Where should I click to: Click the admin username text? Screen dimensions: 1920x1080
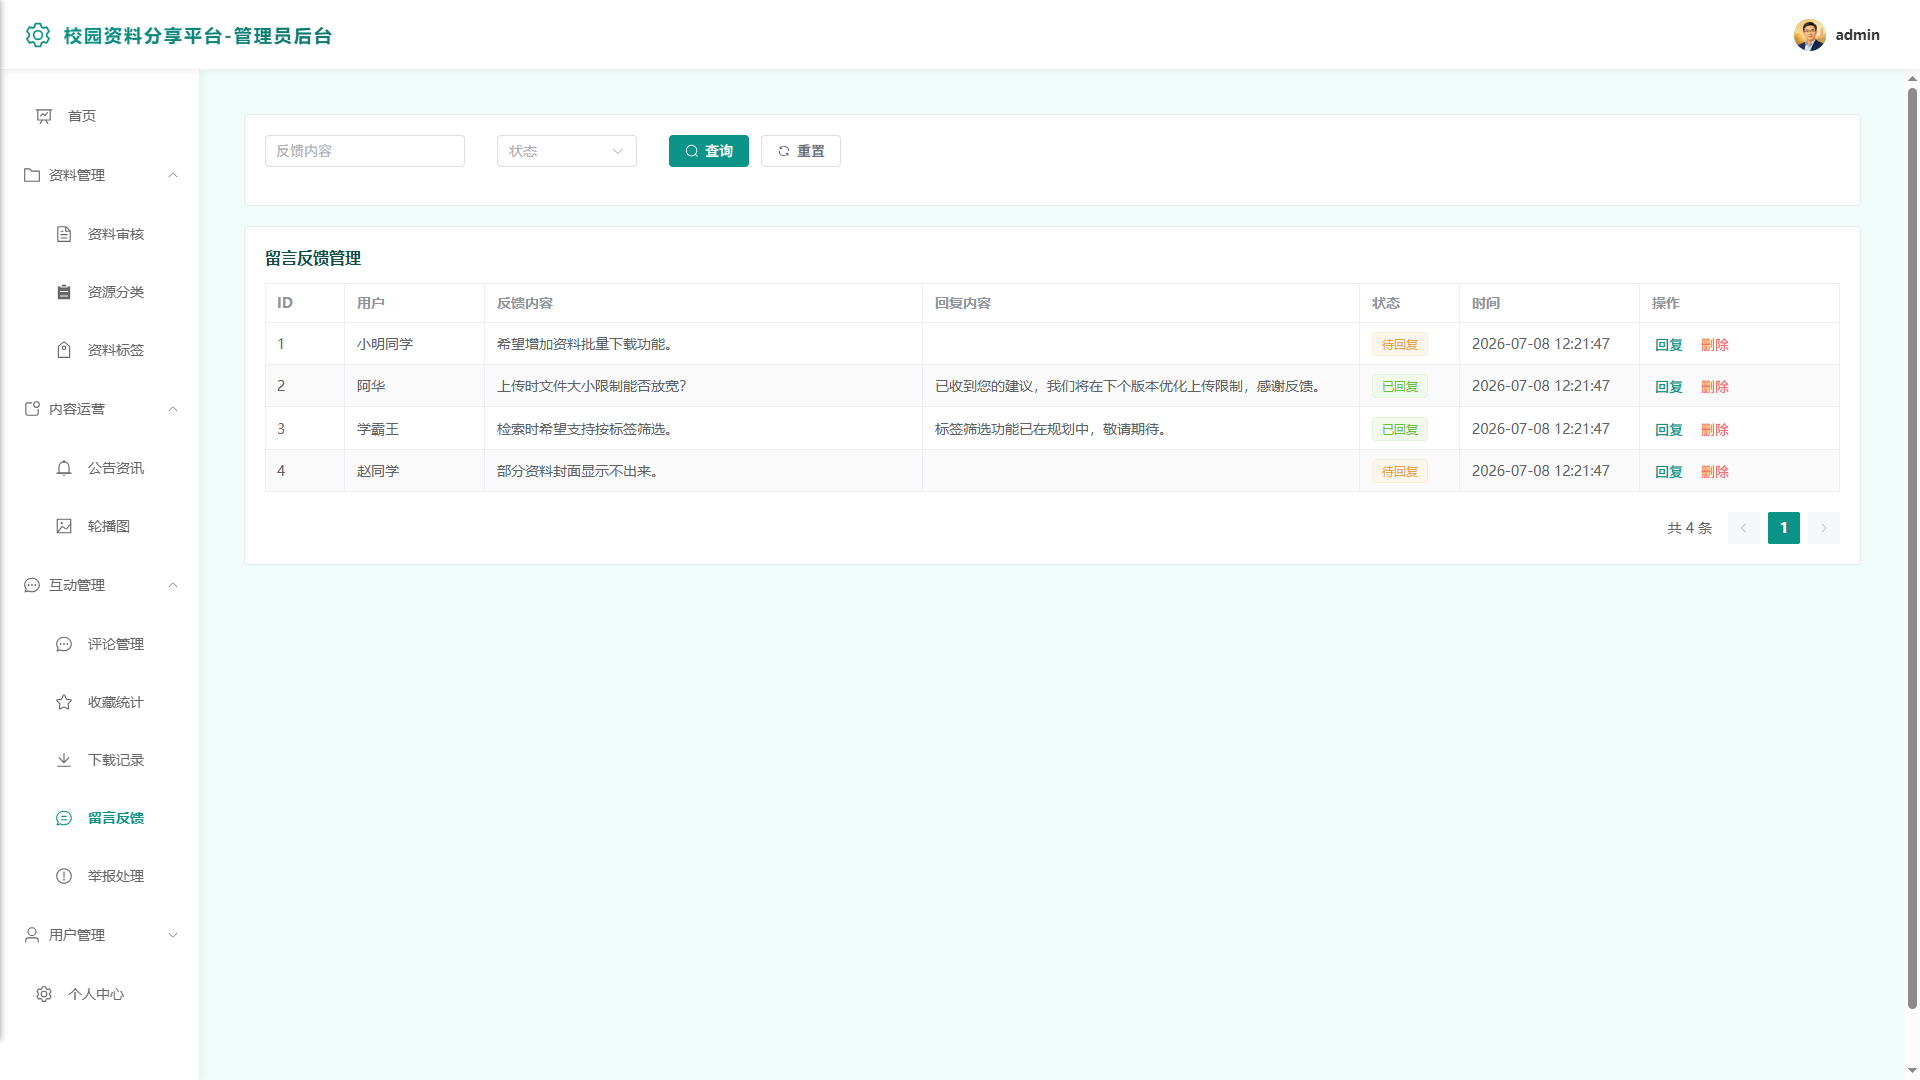click(x=1858, y=35)
